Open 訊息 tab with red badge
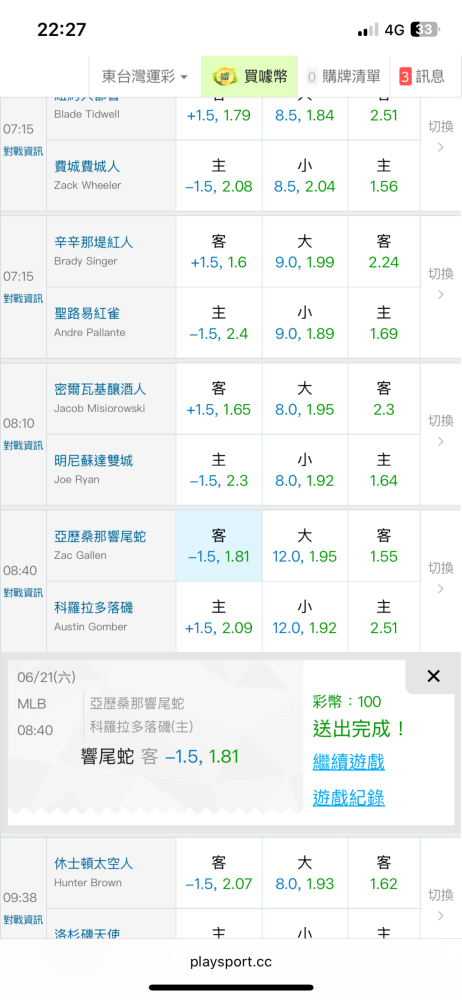 [422, 77]
